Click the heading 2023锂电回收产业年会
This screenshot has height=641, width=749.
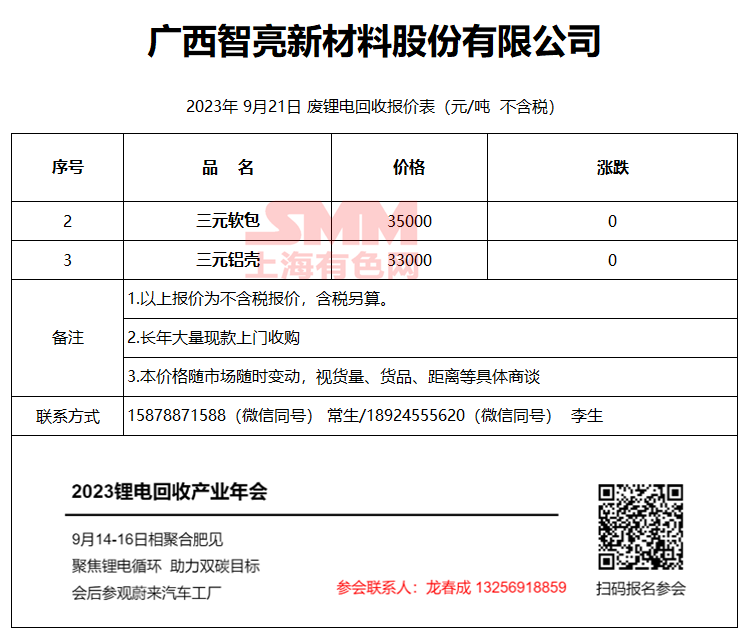(170, 491)
